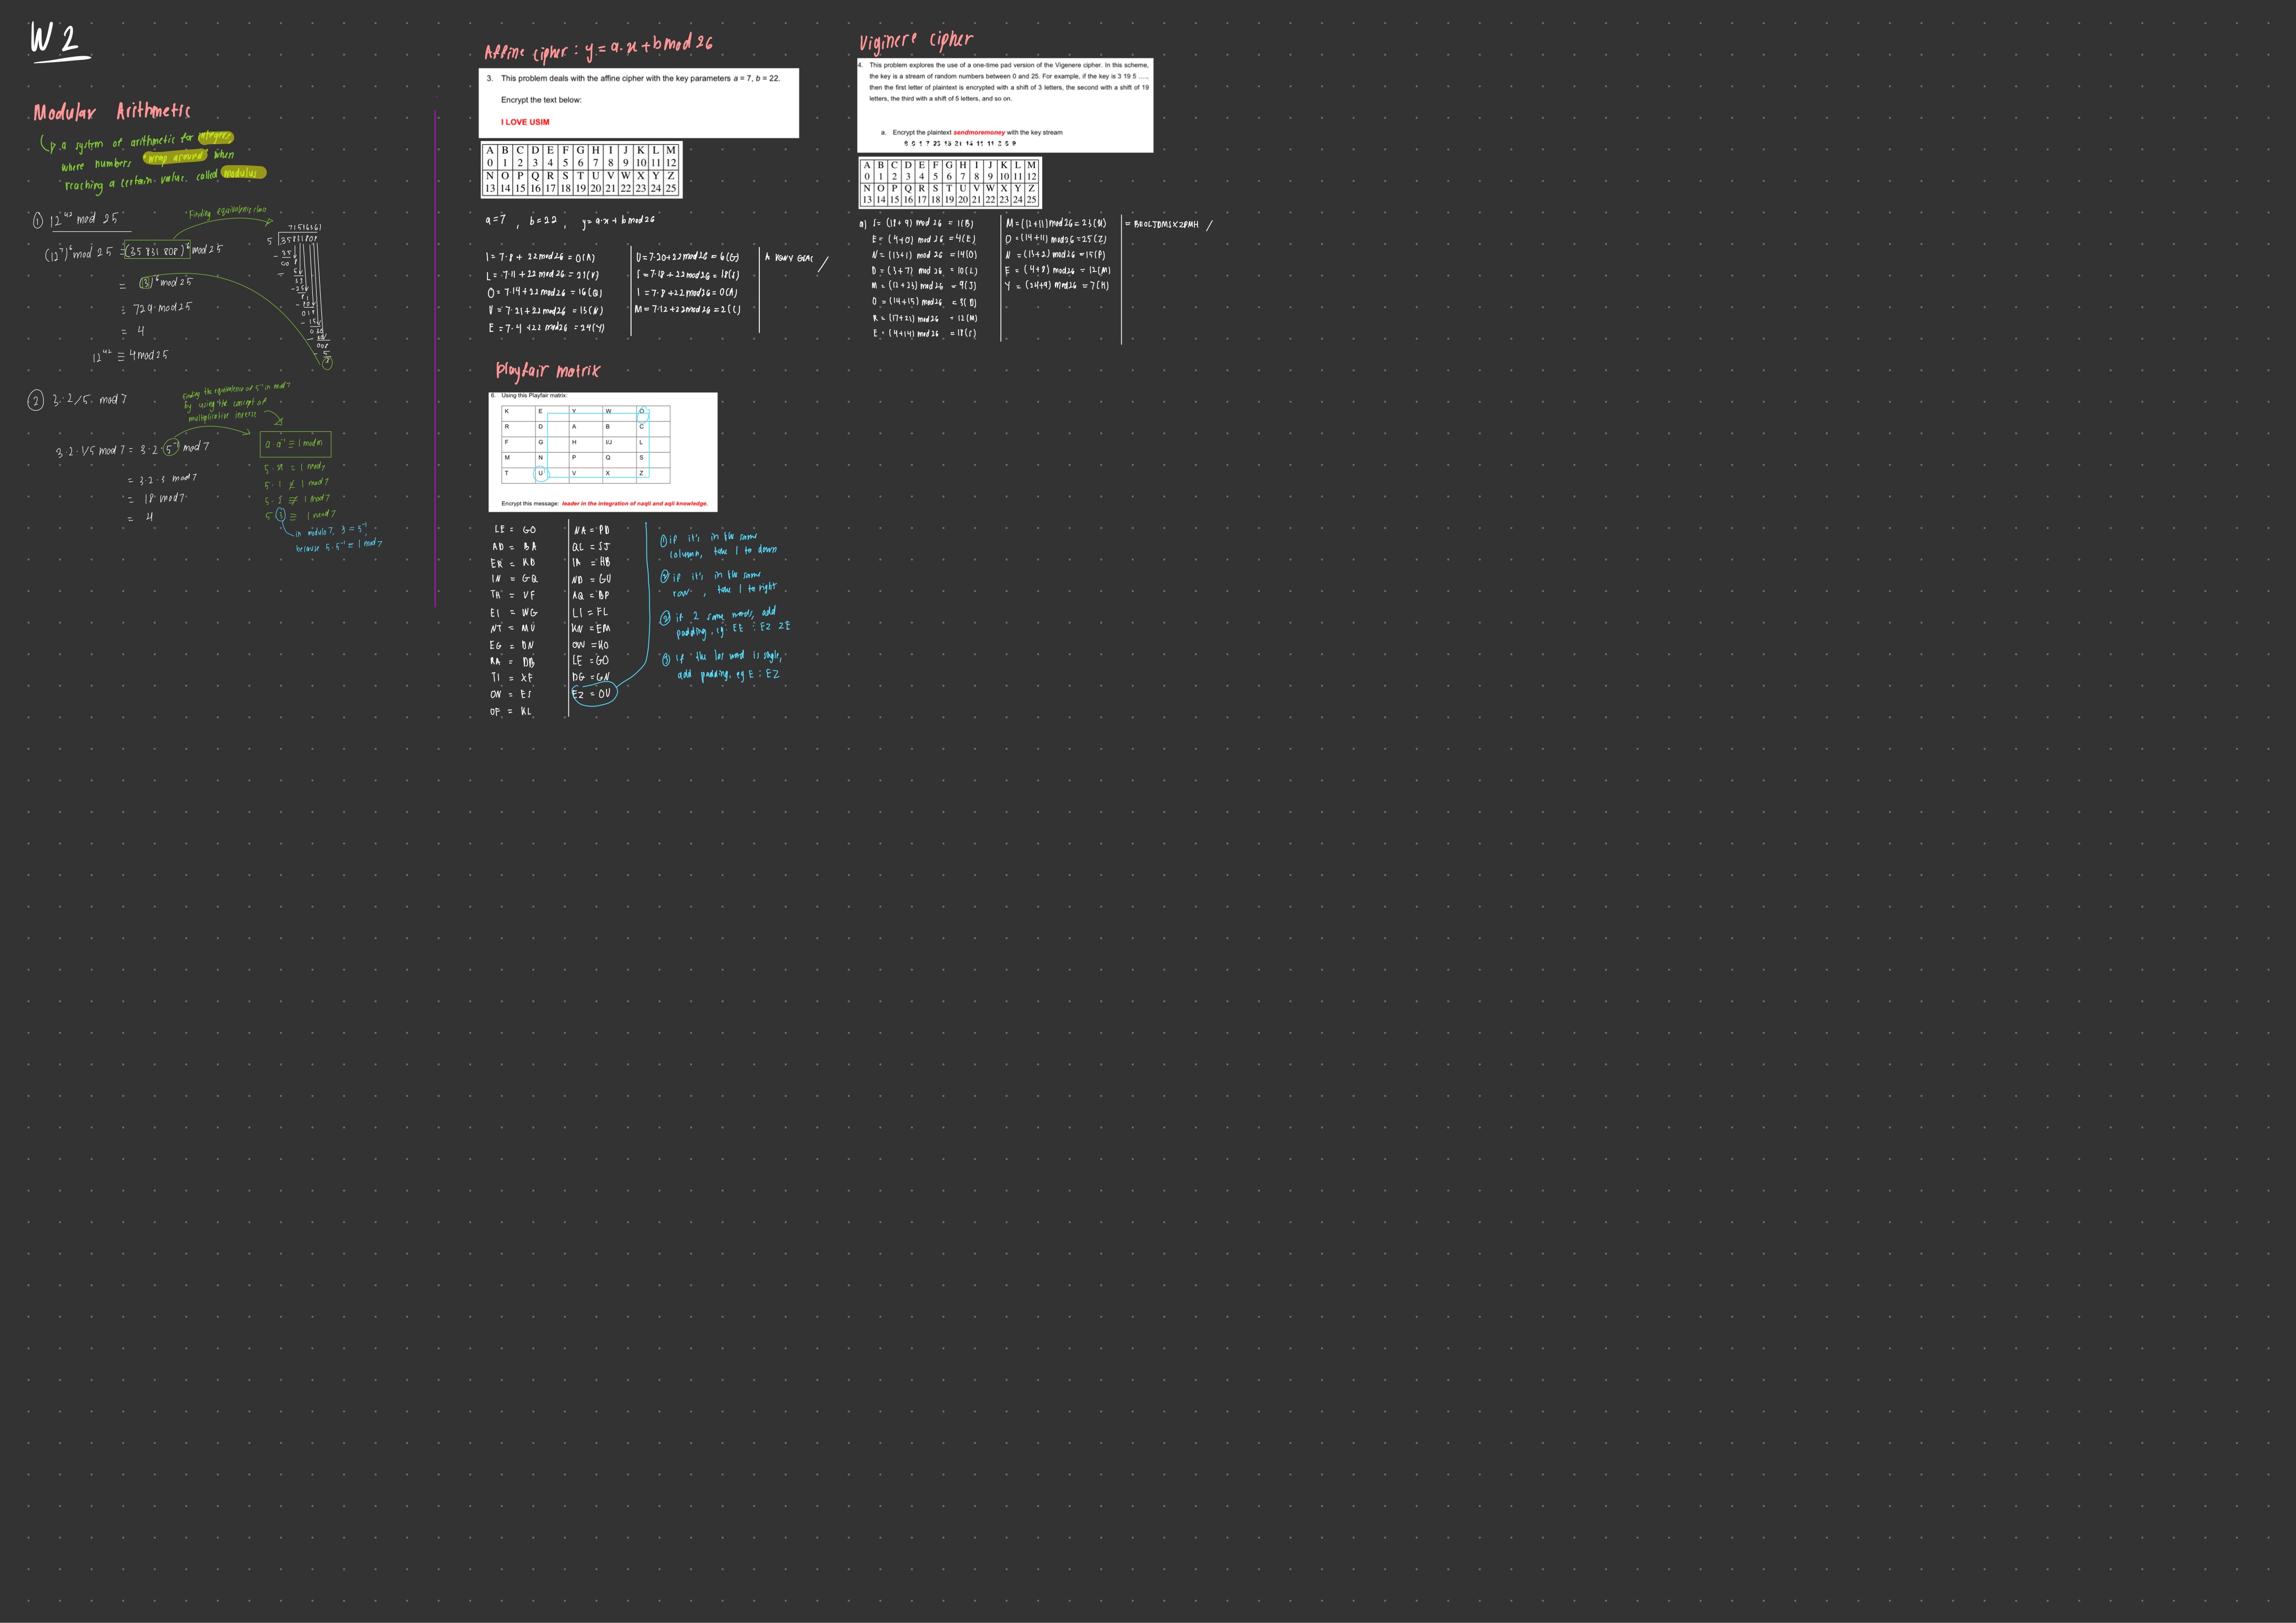Click the red text "I LOVE USIM"

[525, 122]
